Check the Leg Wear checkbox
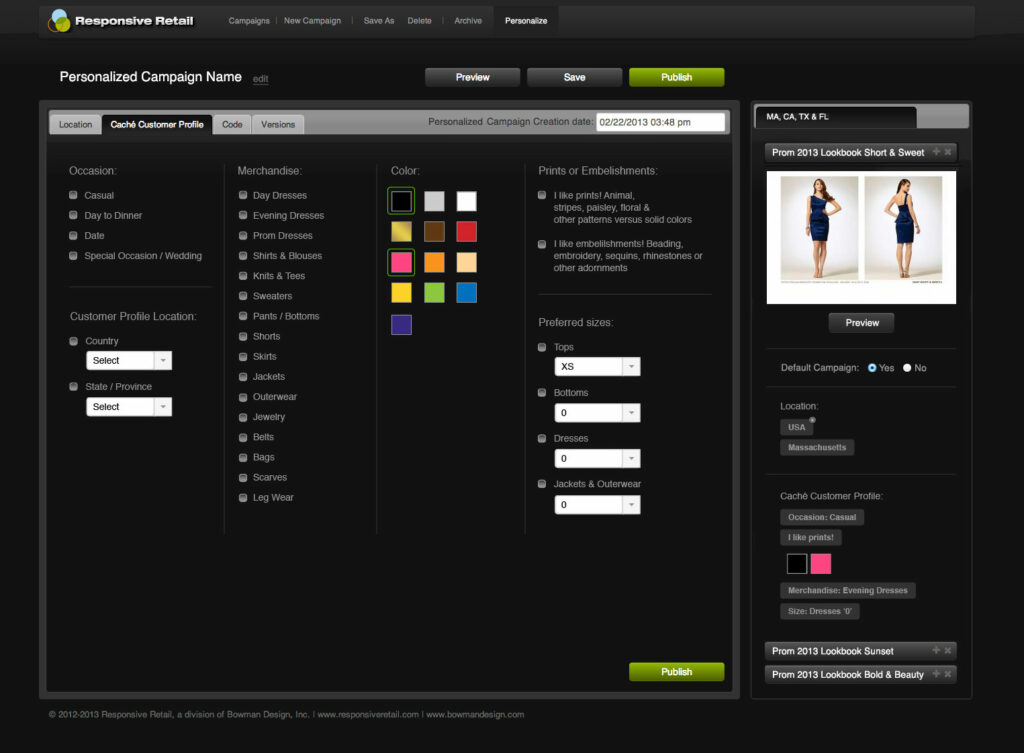The height and width of the screenshot is (753, 1024). click(x=243, y=497)
